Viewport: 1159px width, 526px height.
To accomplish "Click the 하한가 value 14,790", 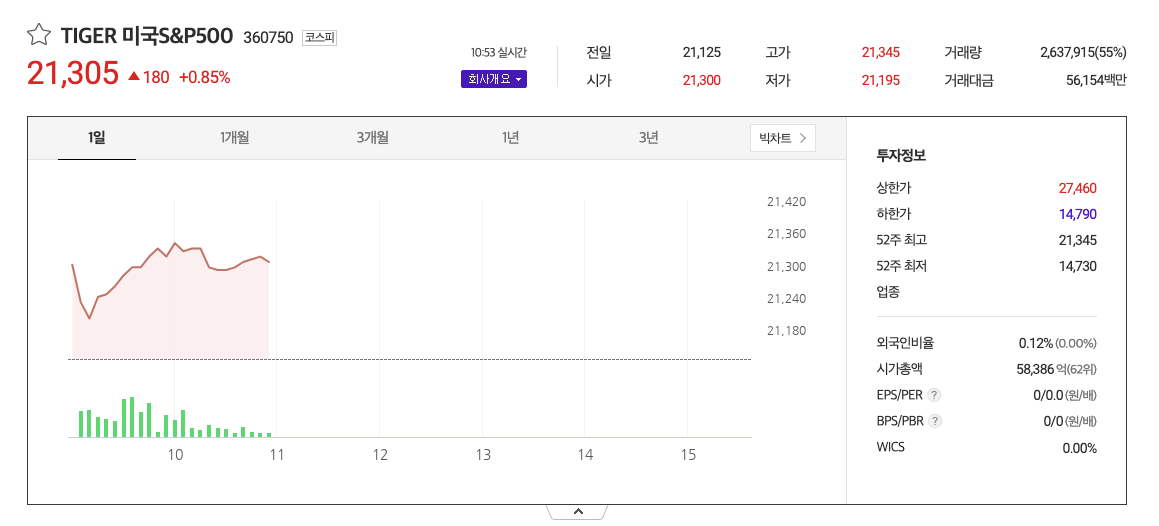I will click(x=1078, y=214).
